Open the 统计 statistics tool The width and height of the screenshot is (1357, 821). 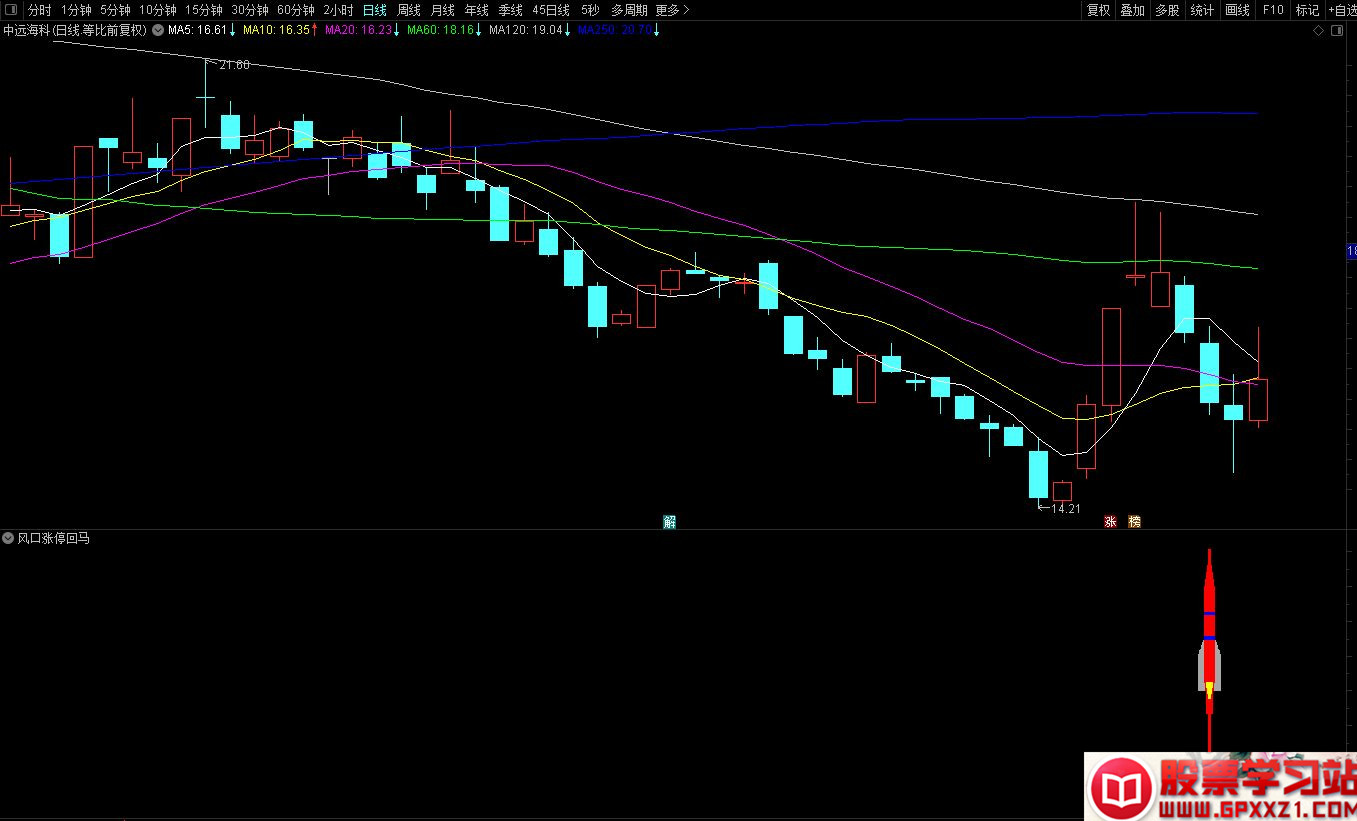click(1202, 10)
